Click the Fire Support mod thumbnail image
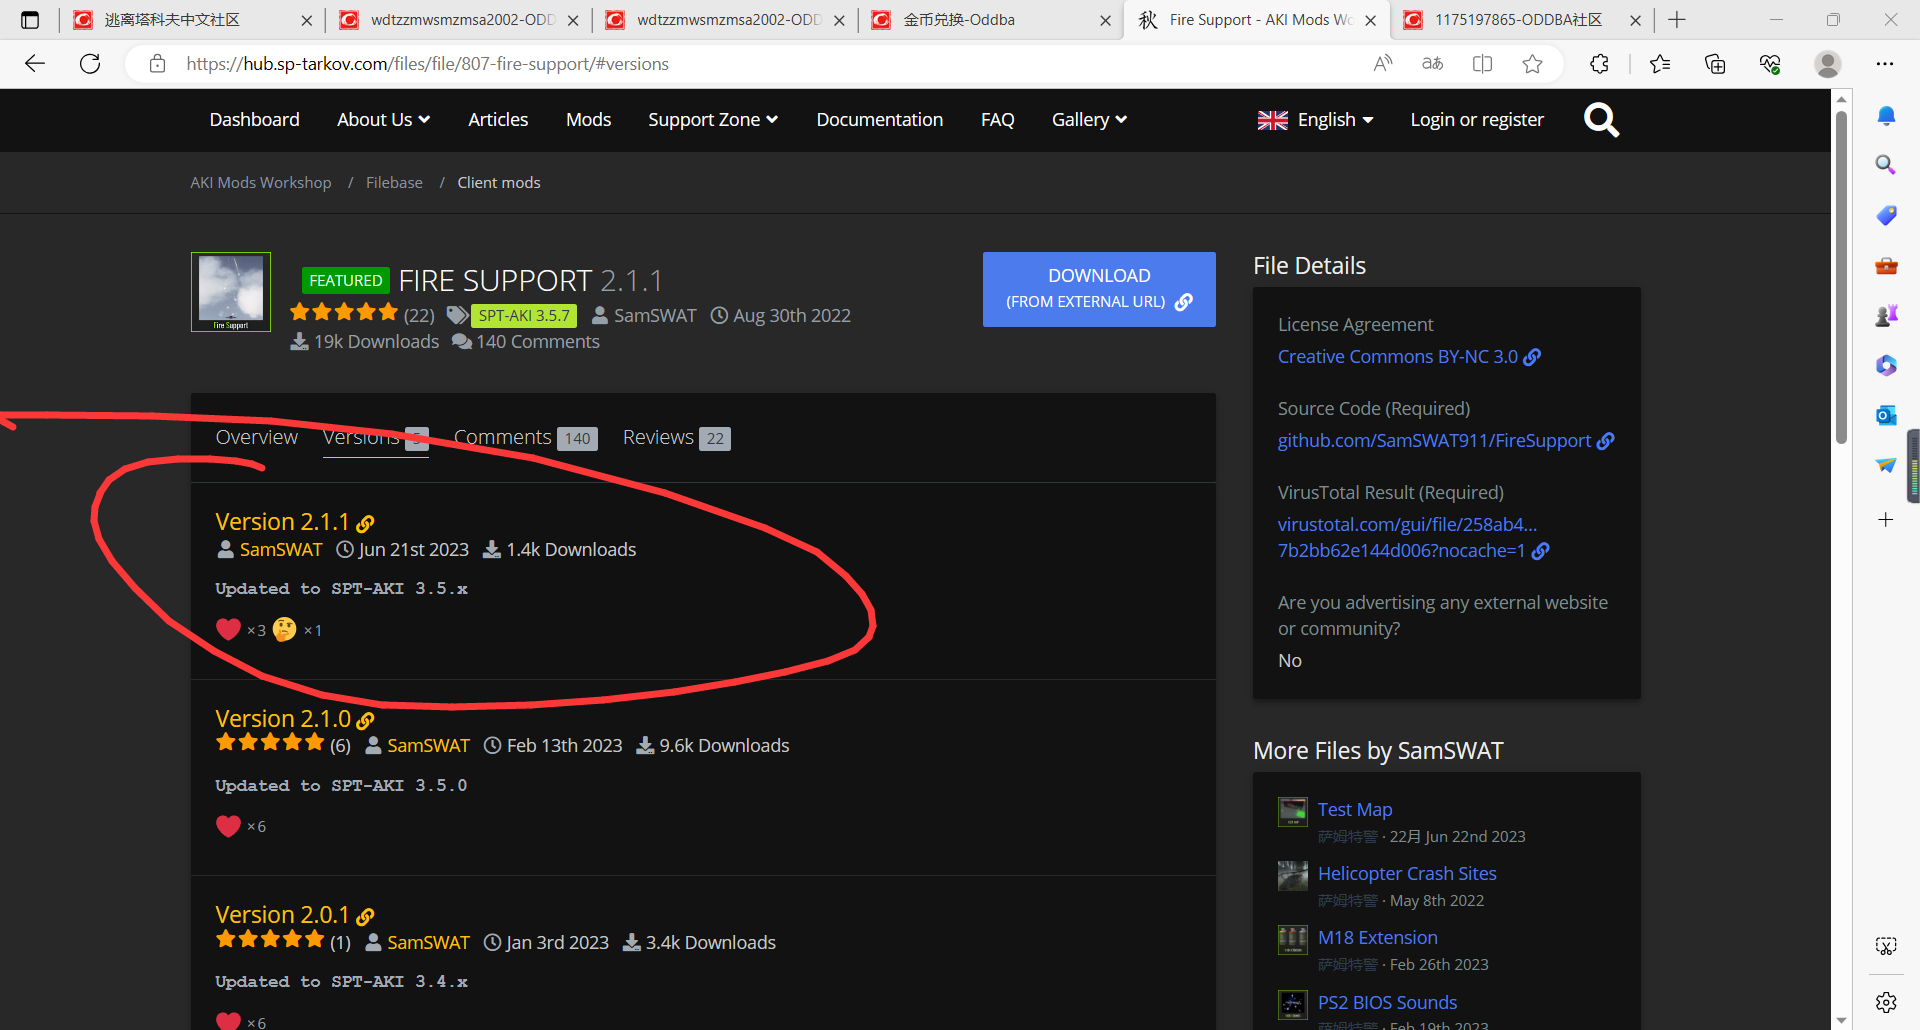1920x1030 pixels. (x=231, y=291)
